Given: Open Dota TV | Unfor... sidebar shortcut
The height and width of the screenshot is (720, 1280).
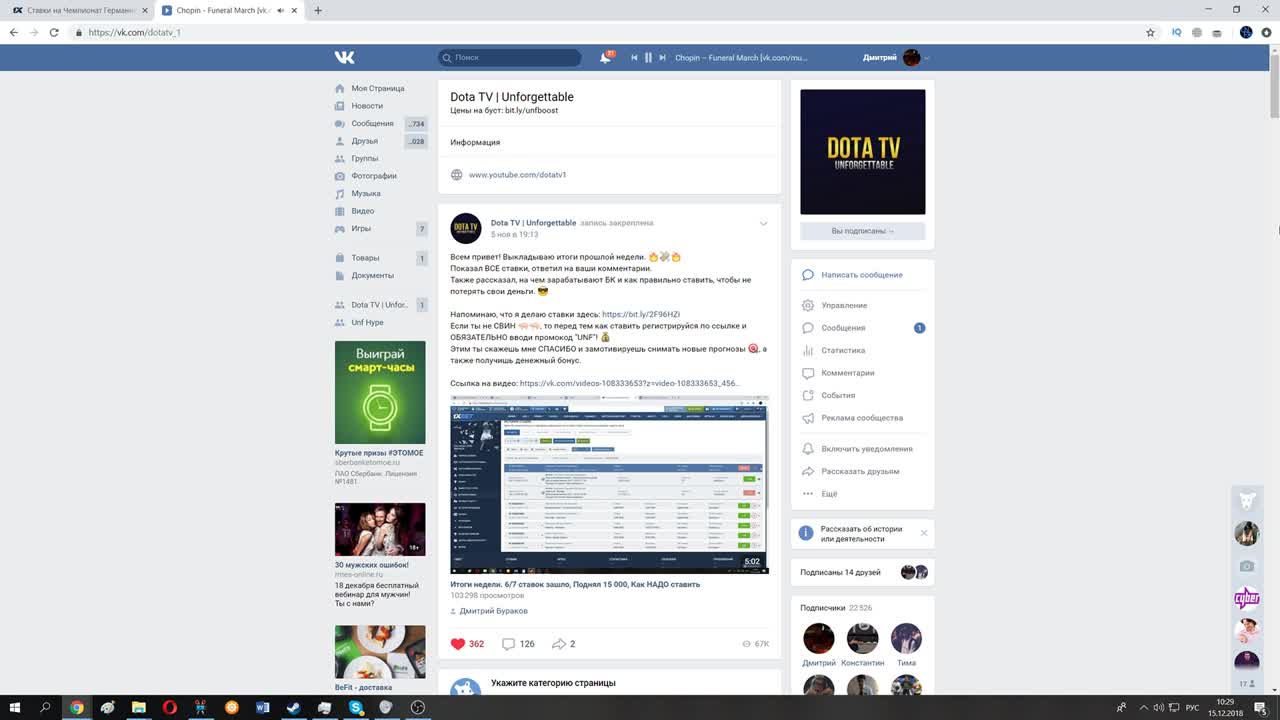Looking at the screenshot, I should [x=381, y=305].
